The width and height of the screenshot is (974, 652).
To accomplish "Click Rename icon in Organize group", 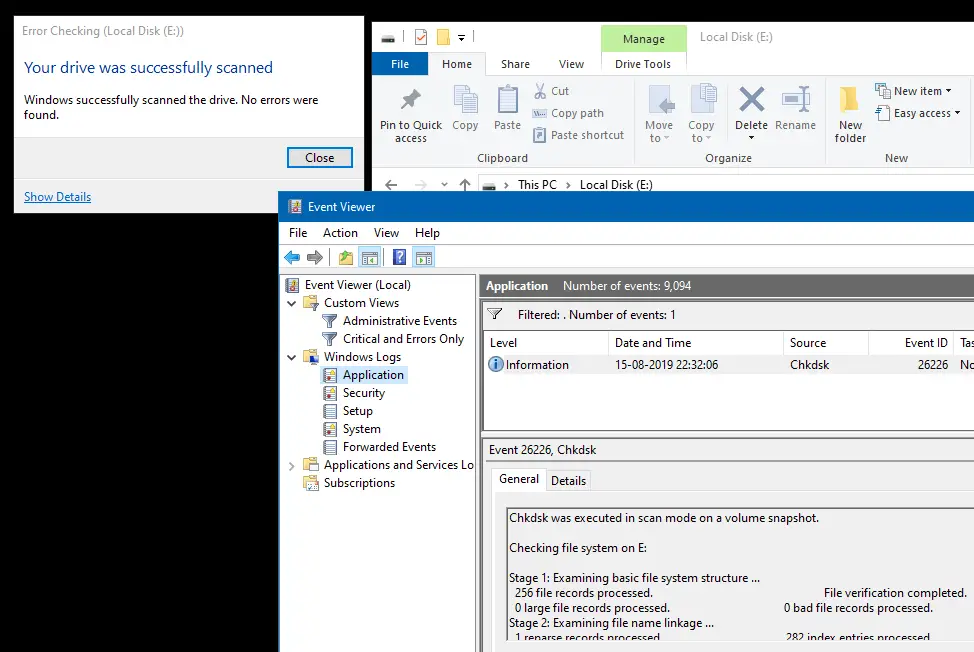I will coord(796,99).
